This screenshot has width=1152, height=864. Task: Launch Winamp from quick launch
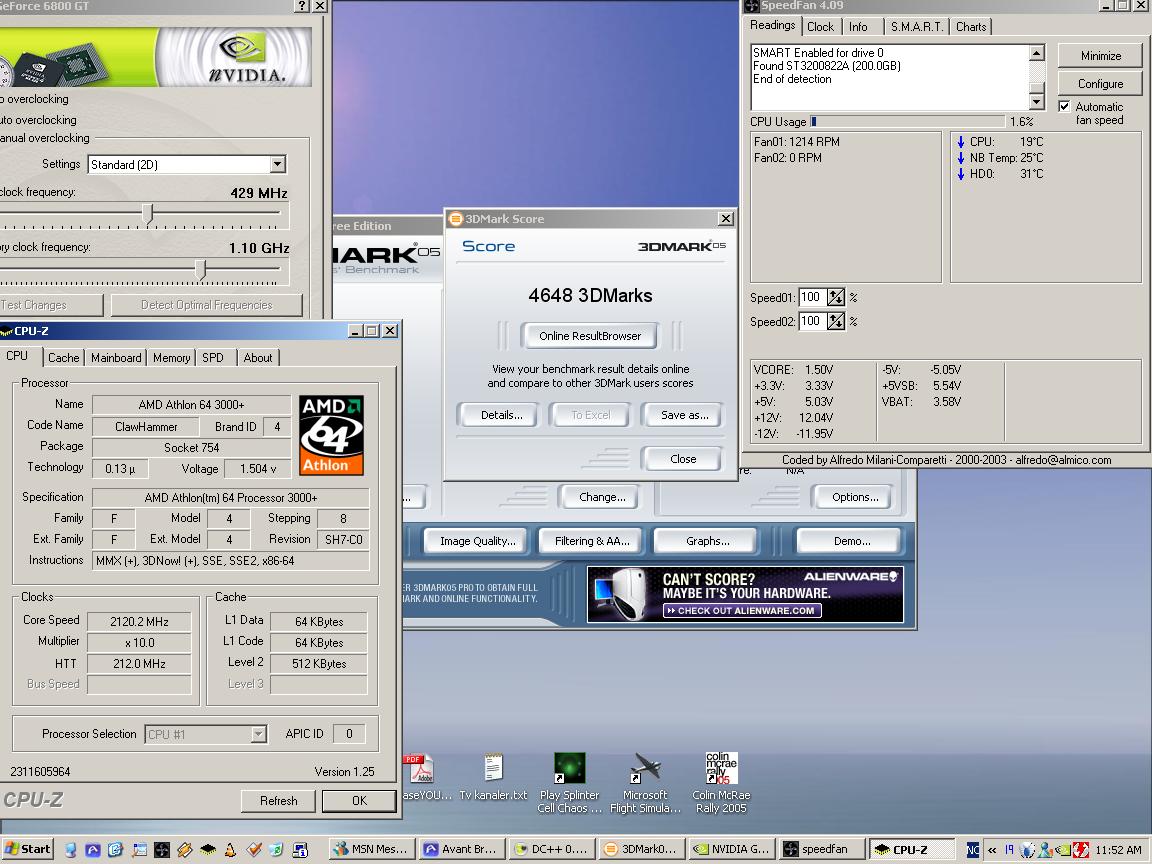(x=184, y=850)
